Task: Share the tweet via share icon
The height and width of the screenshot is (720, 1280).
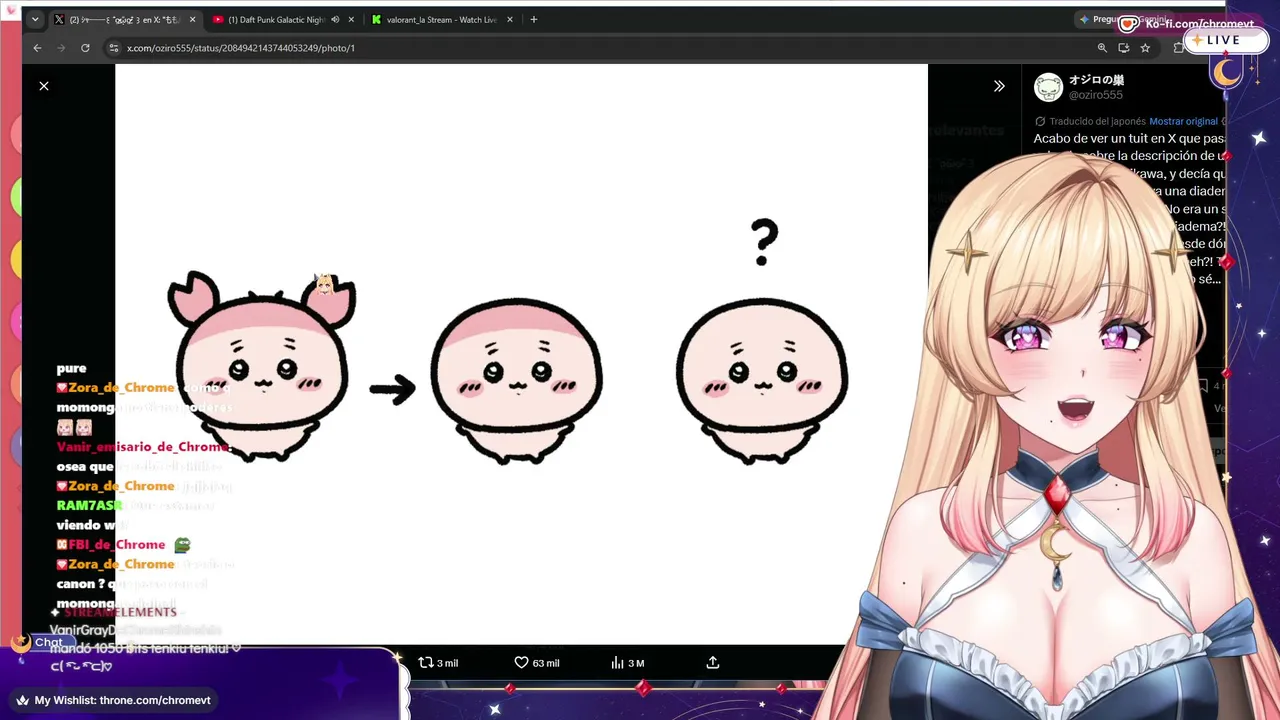Action: tap(712, 663)
